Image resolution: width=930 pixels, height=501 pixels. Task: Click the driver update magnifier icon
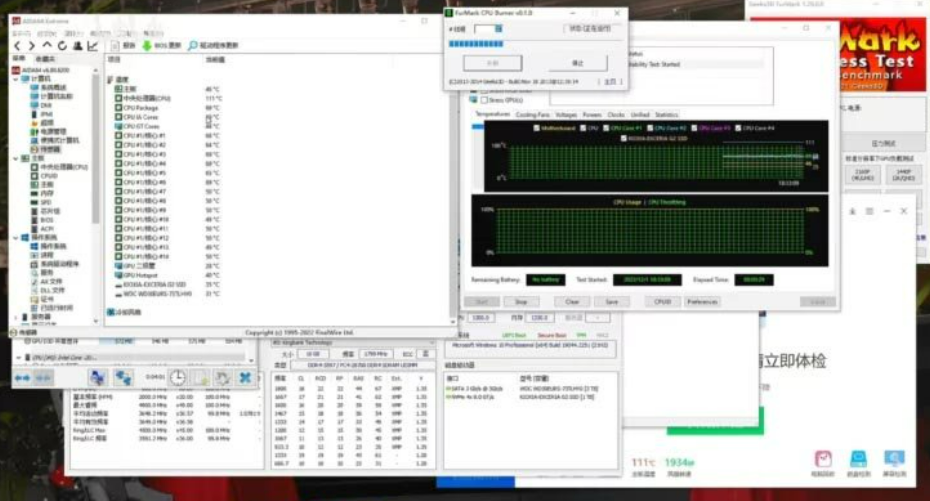(192, 46)
